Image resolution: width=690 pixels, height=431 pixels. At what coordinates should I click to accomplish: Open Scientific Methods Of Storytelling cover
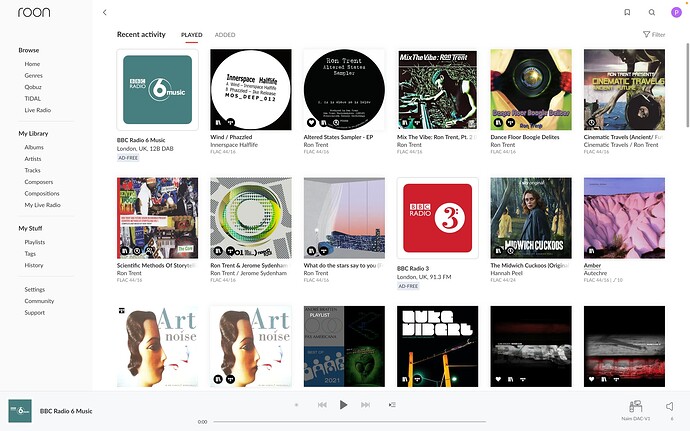click(158, 218)
